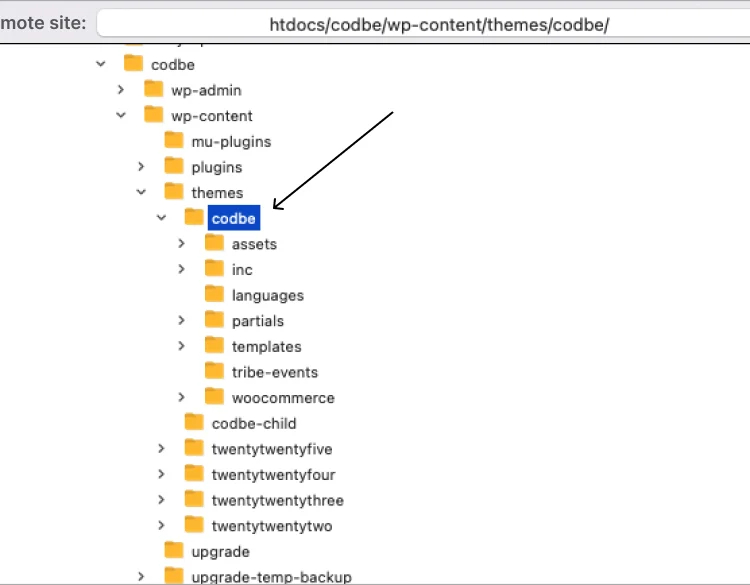The height and width of the screenshot is (585, 750).
Task: Expand the inc folder chevron
Action: pos(181,269)
